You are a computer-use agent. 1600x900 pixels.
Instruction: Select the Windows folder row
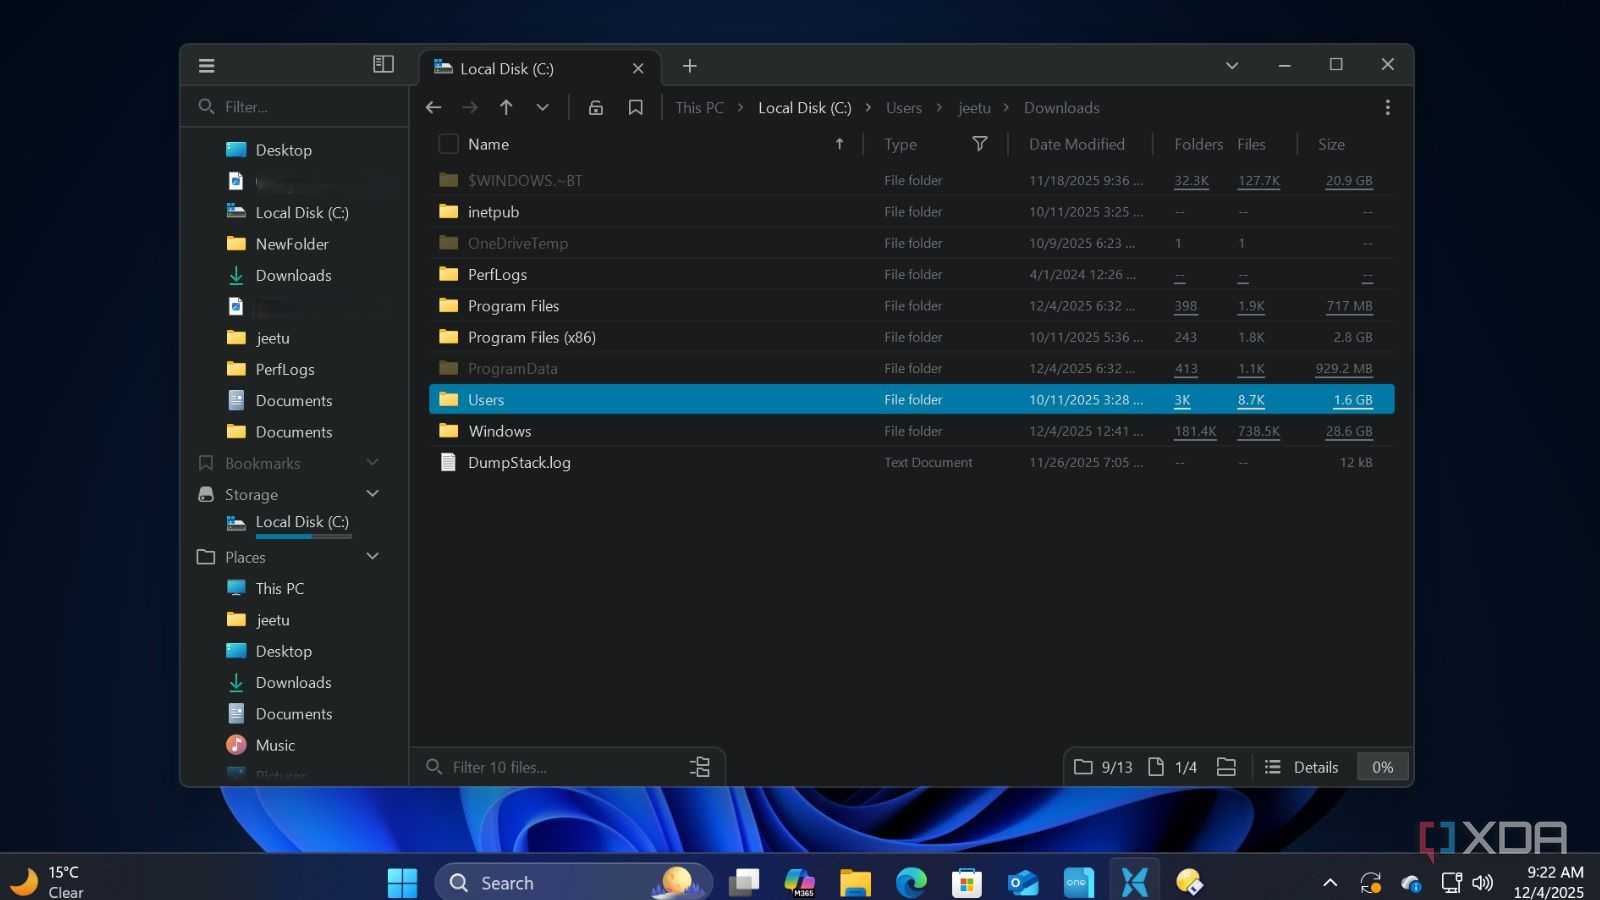pos(911,431)
